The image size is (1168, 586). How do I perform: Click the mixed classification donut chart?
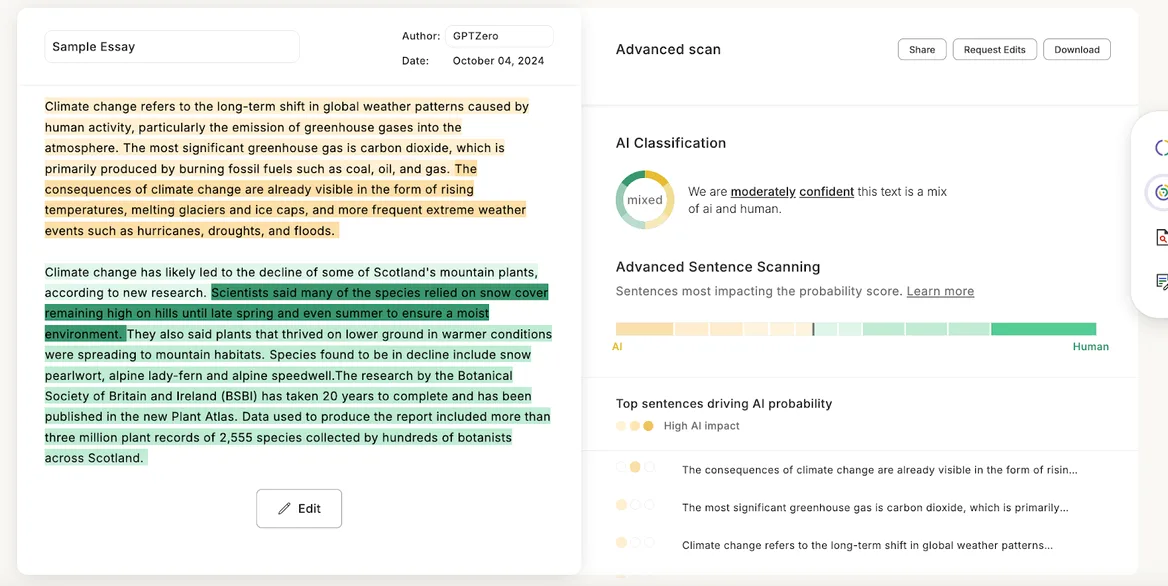[644, 200]
